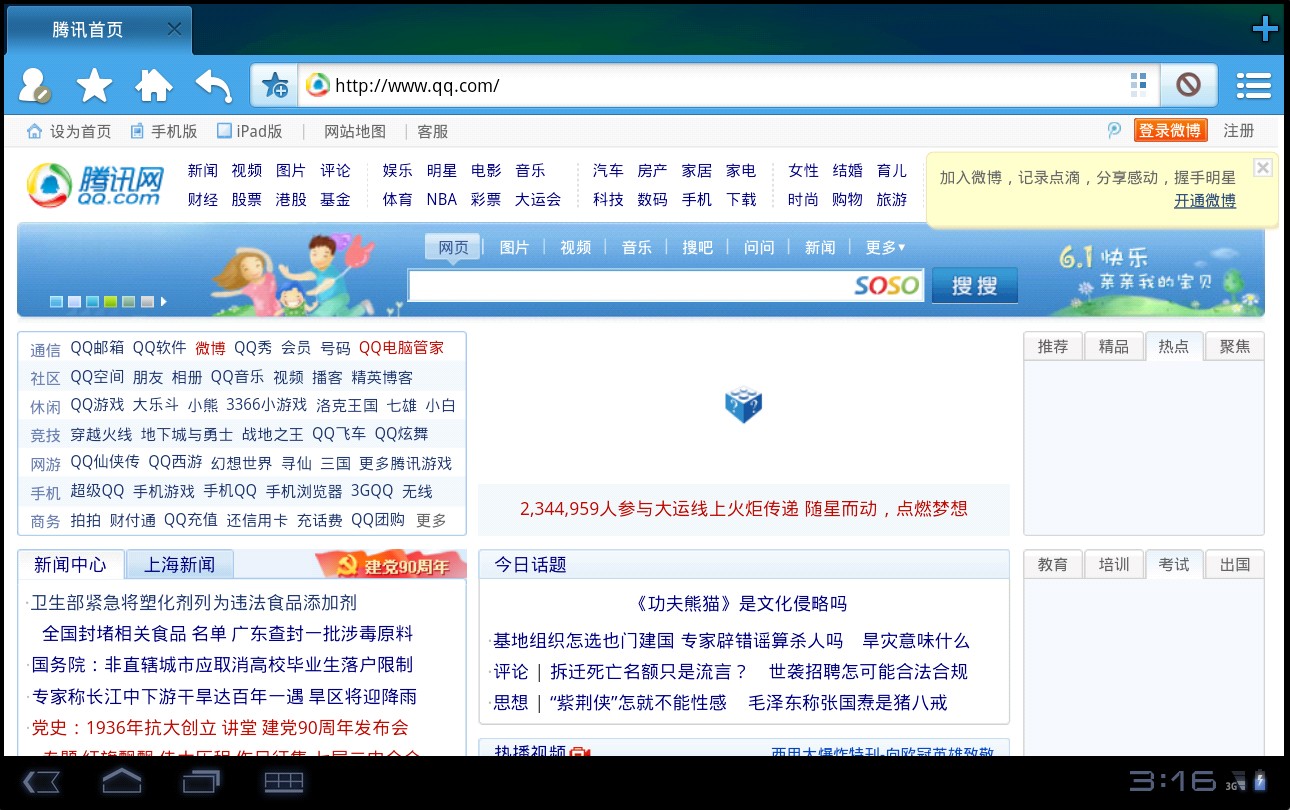This screenshot has width=1290, height=810.
Task: Select 推荐 tab in right panel
Action: (1053, 346)
